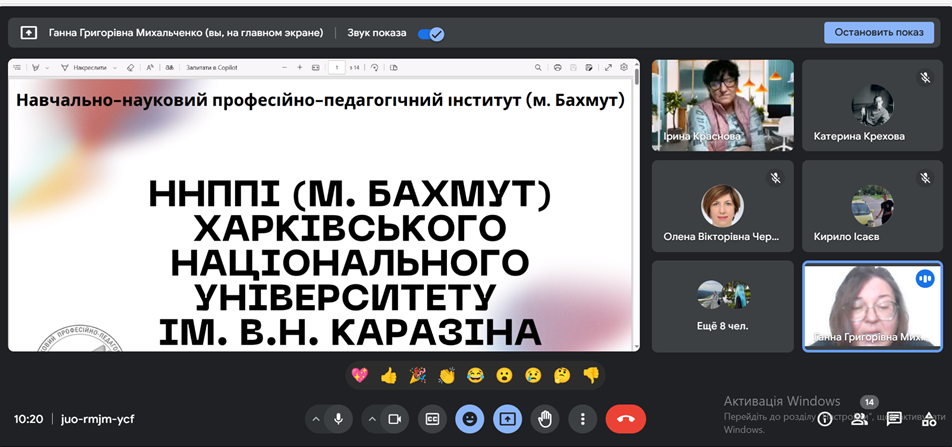Screen dimensions: 952x447
Task: Open the Ещё 8 чел. participants tile
Action: point(722,307)
